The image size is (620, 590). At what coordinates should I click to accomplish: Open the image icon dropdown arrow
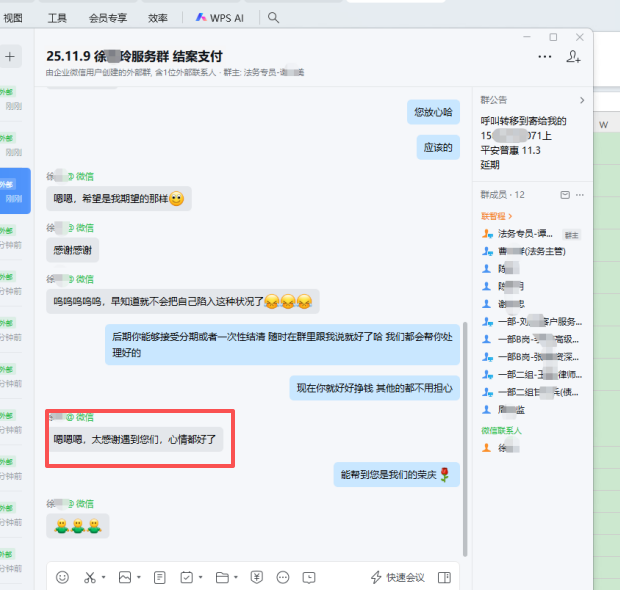[x=139, y=577]
